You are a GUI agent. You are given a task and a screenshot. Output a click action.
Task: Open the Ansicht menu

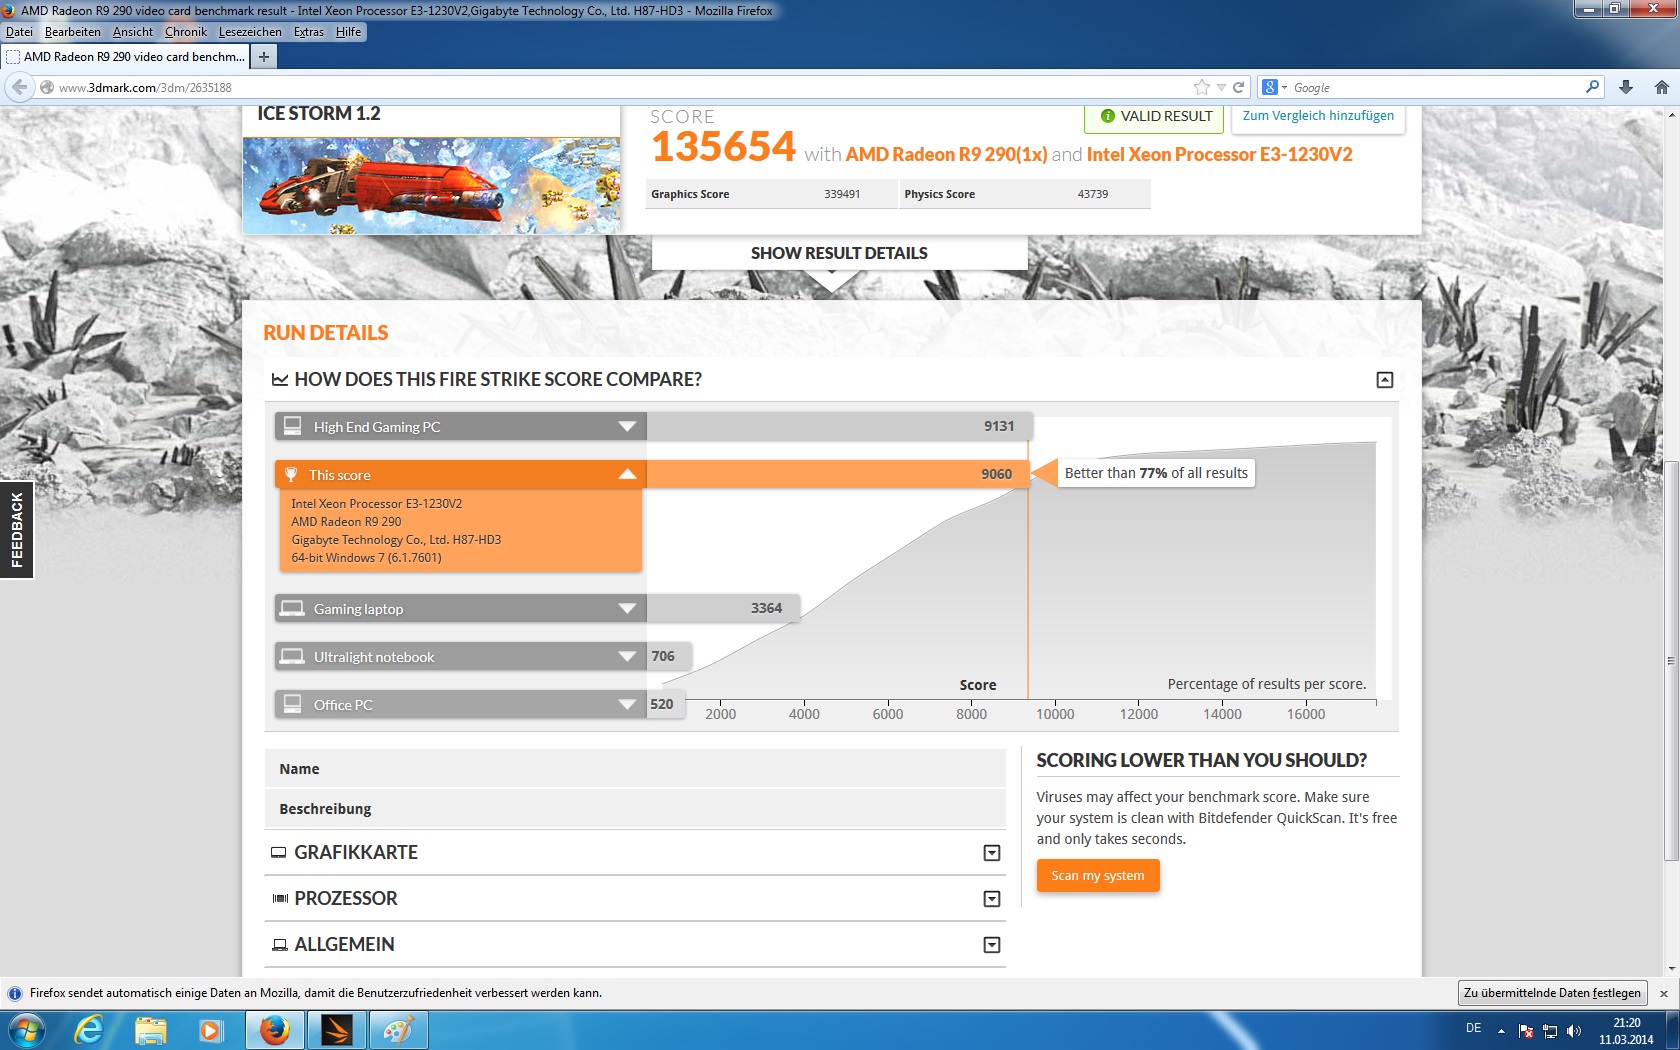(133, 32)
